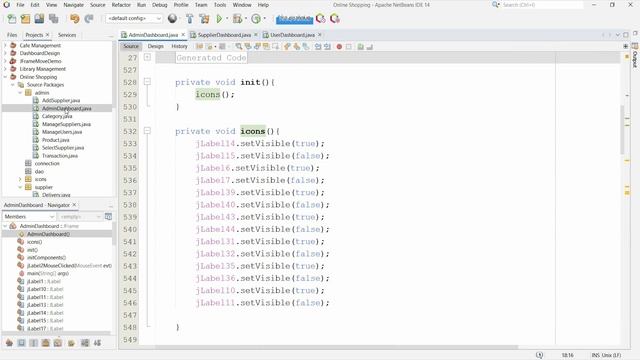Toggle third filter icon at Navigator bottom
The image size is (640, 360).
point(34,343)
